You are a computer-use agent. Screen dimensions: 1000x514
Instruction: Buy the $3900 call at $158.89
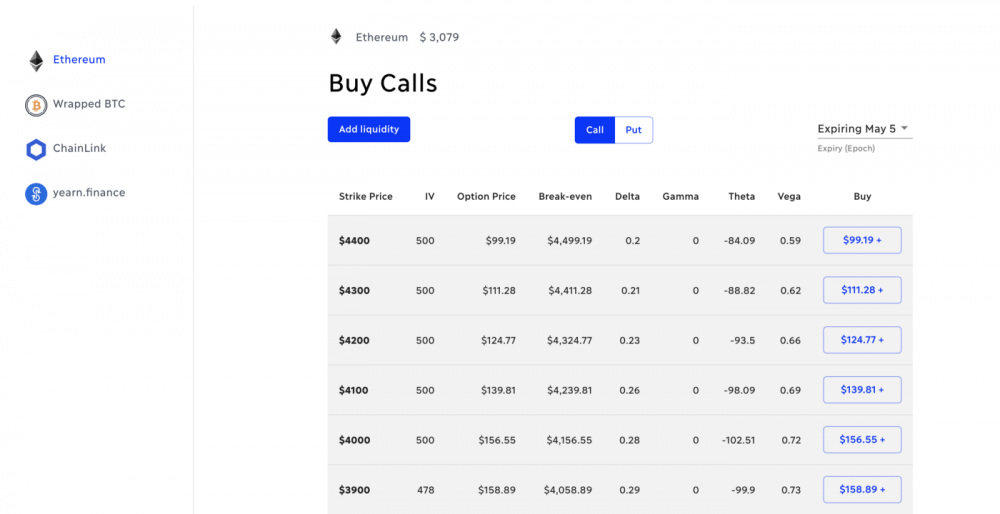862,490
